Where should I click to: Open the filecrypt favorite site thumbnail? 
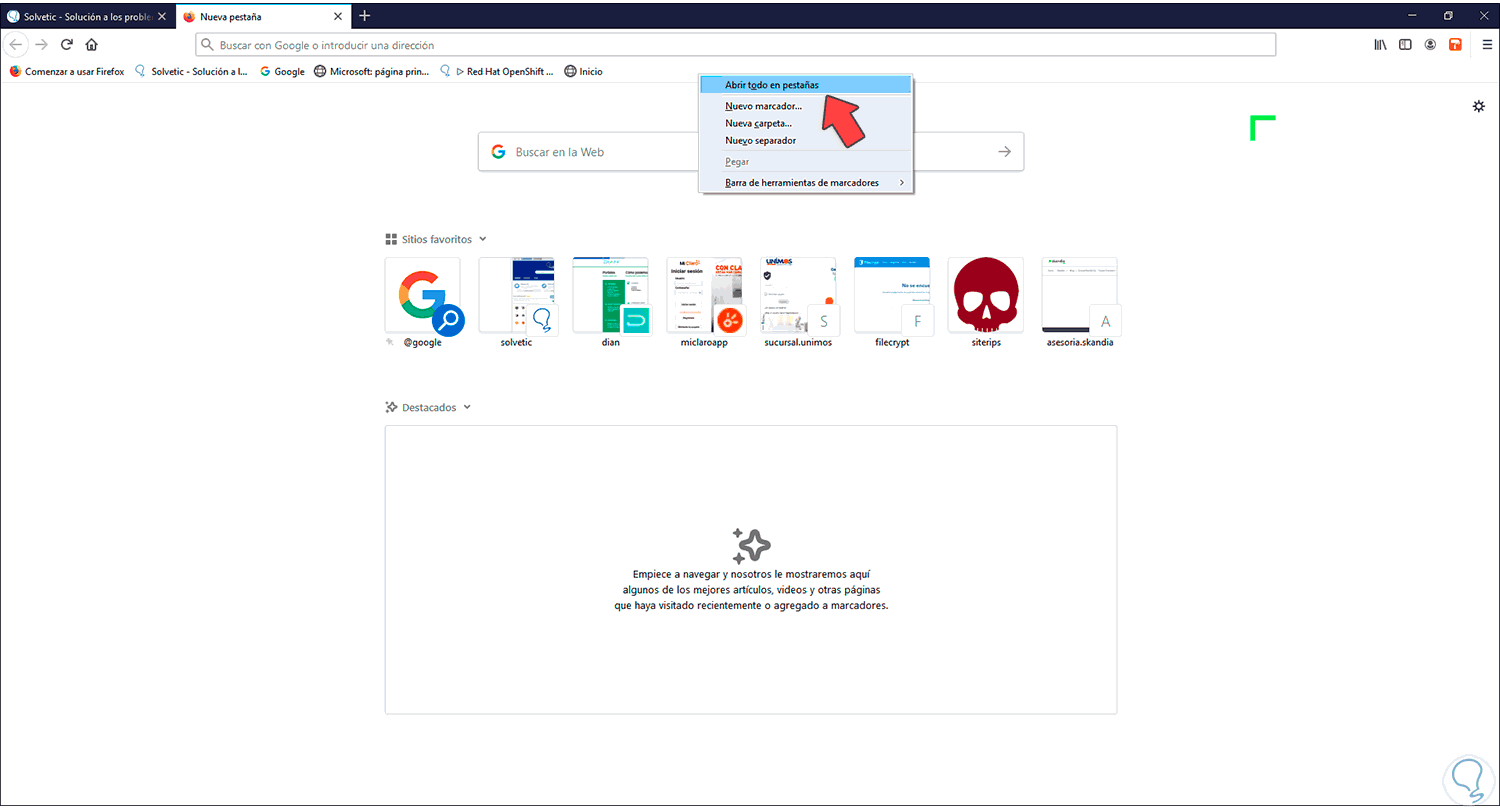[x=891, y=294]
